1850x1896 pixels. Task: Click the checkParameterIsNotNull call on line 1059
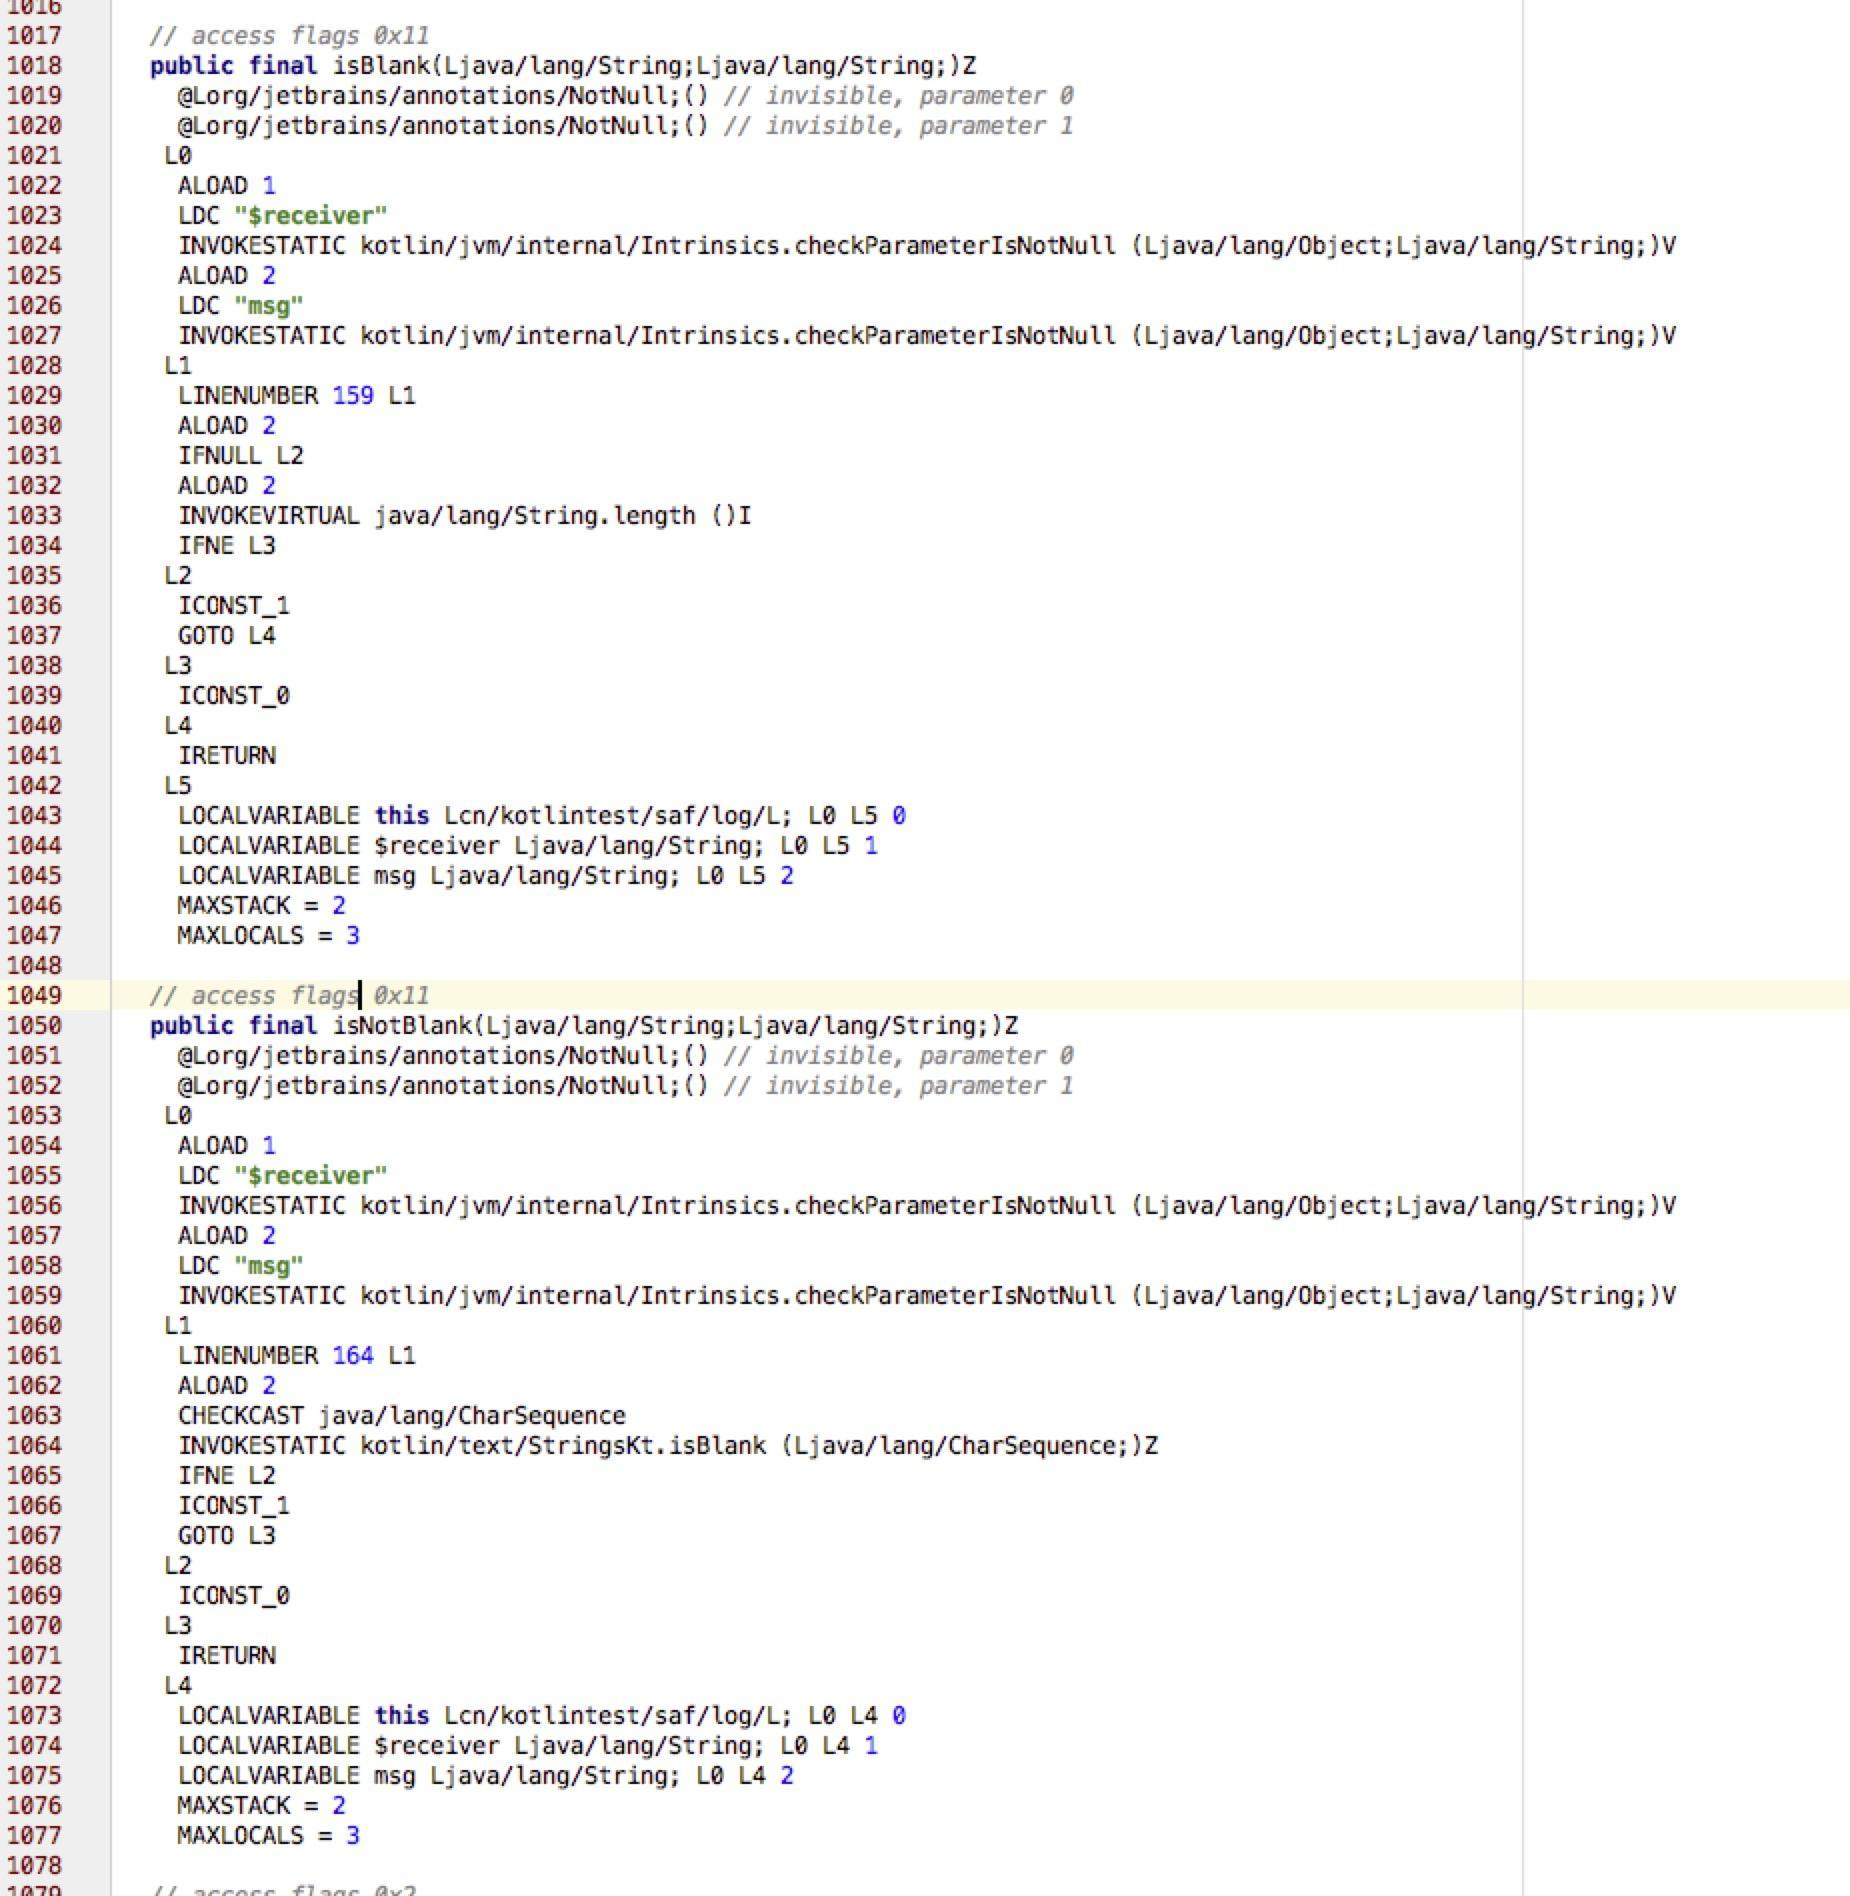point(927,1296)
